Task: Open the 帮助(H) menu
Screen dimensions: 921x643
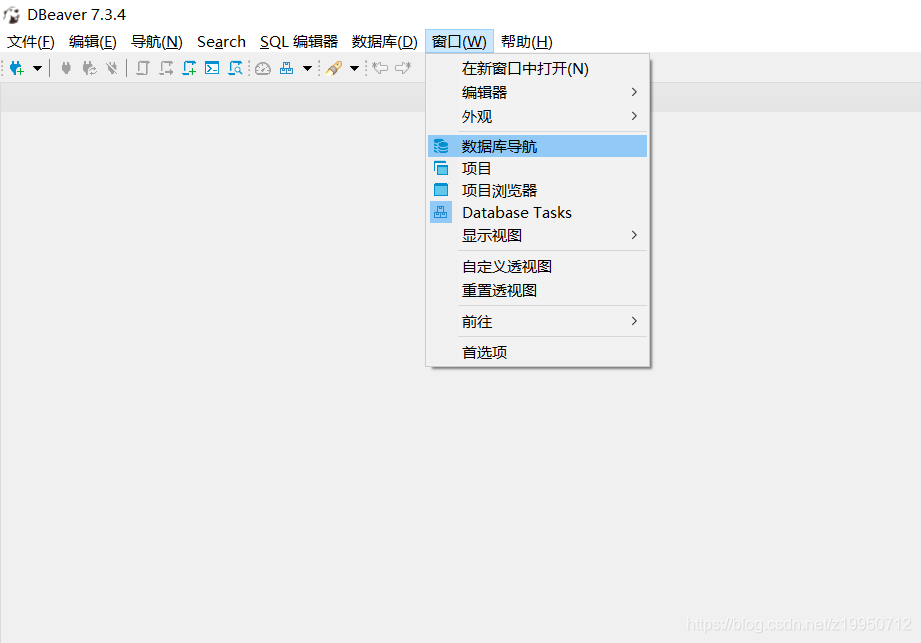Action: point(527,42)
